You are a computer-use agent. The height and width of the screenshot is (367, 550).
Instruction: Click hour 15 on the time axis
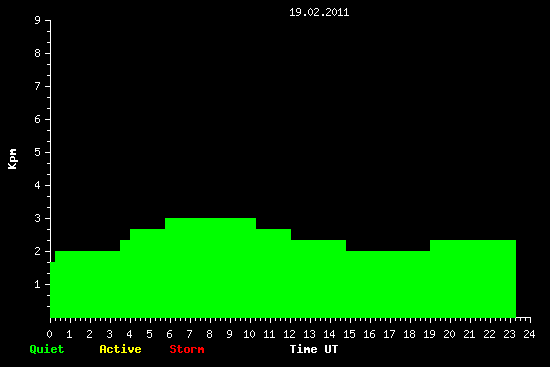click(349, 334)
